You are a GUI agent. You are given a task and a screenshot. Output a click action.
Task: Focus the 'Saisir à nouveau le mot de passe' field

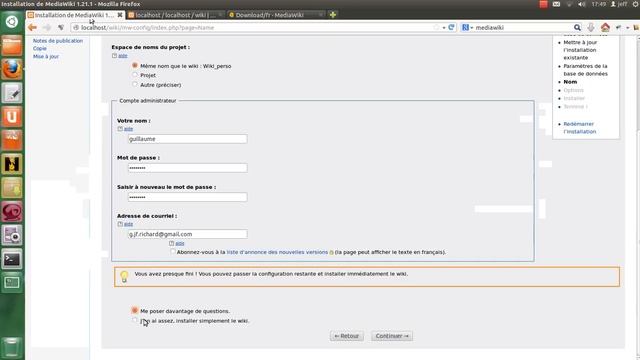point(187,197)
